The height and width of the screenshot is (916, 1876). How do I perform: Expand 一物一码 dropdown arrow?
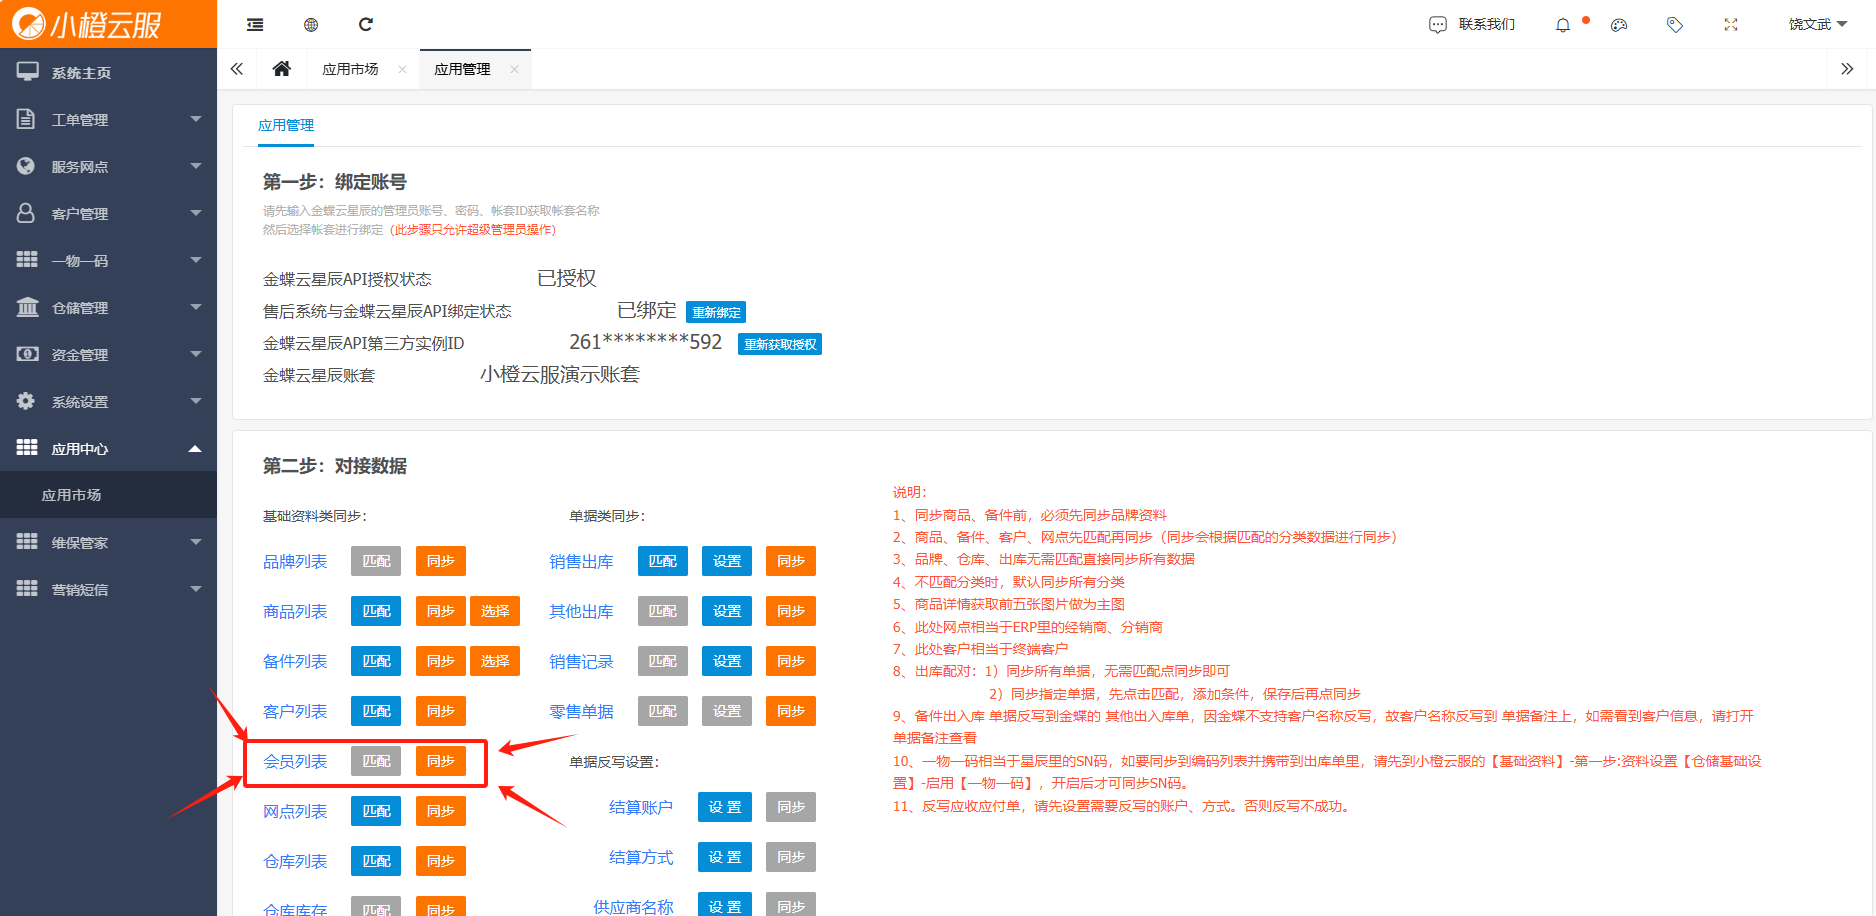click(x=196, y=260)
